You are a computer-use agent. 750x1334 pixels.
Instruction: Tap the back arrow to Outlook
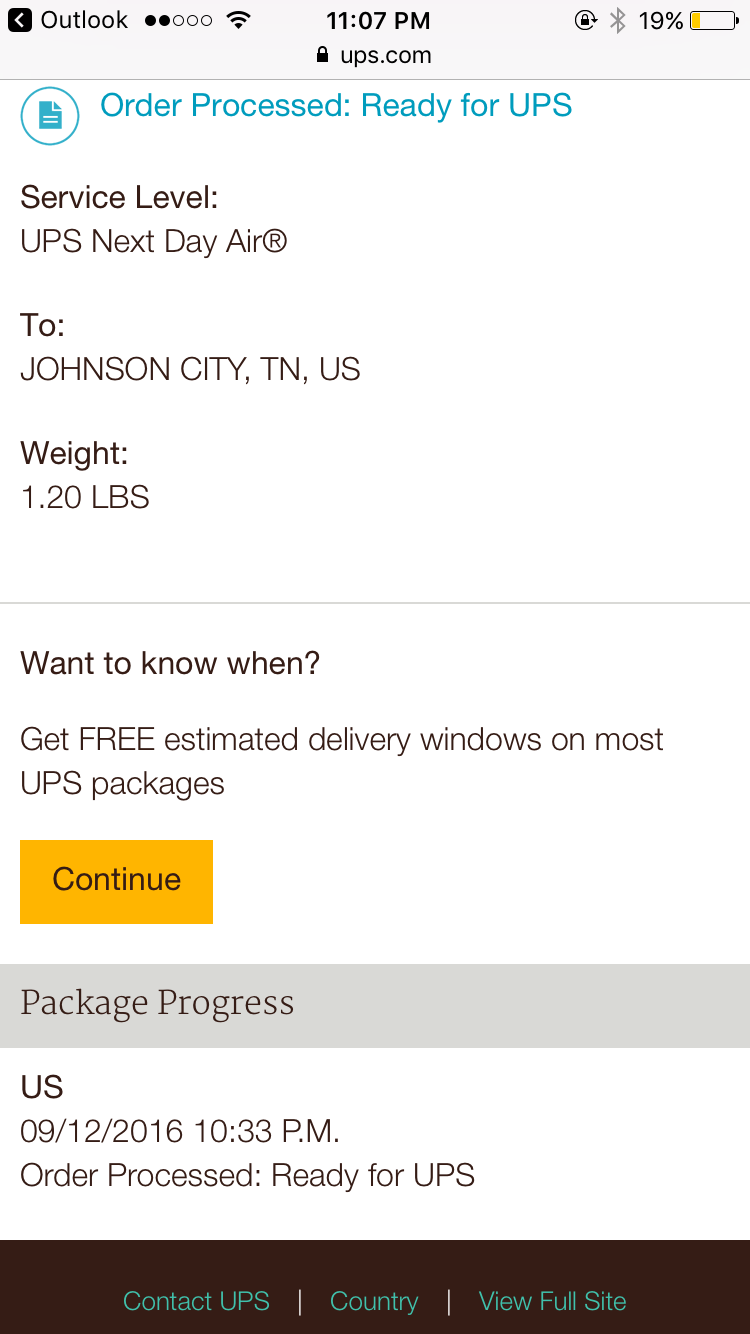(x=19, y=20)
